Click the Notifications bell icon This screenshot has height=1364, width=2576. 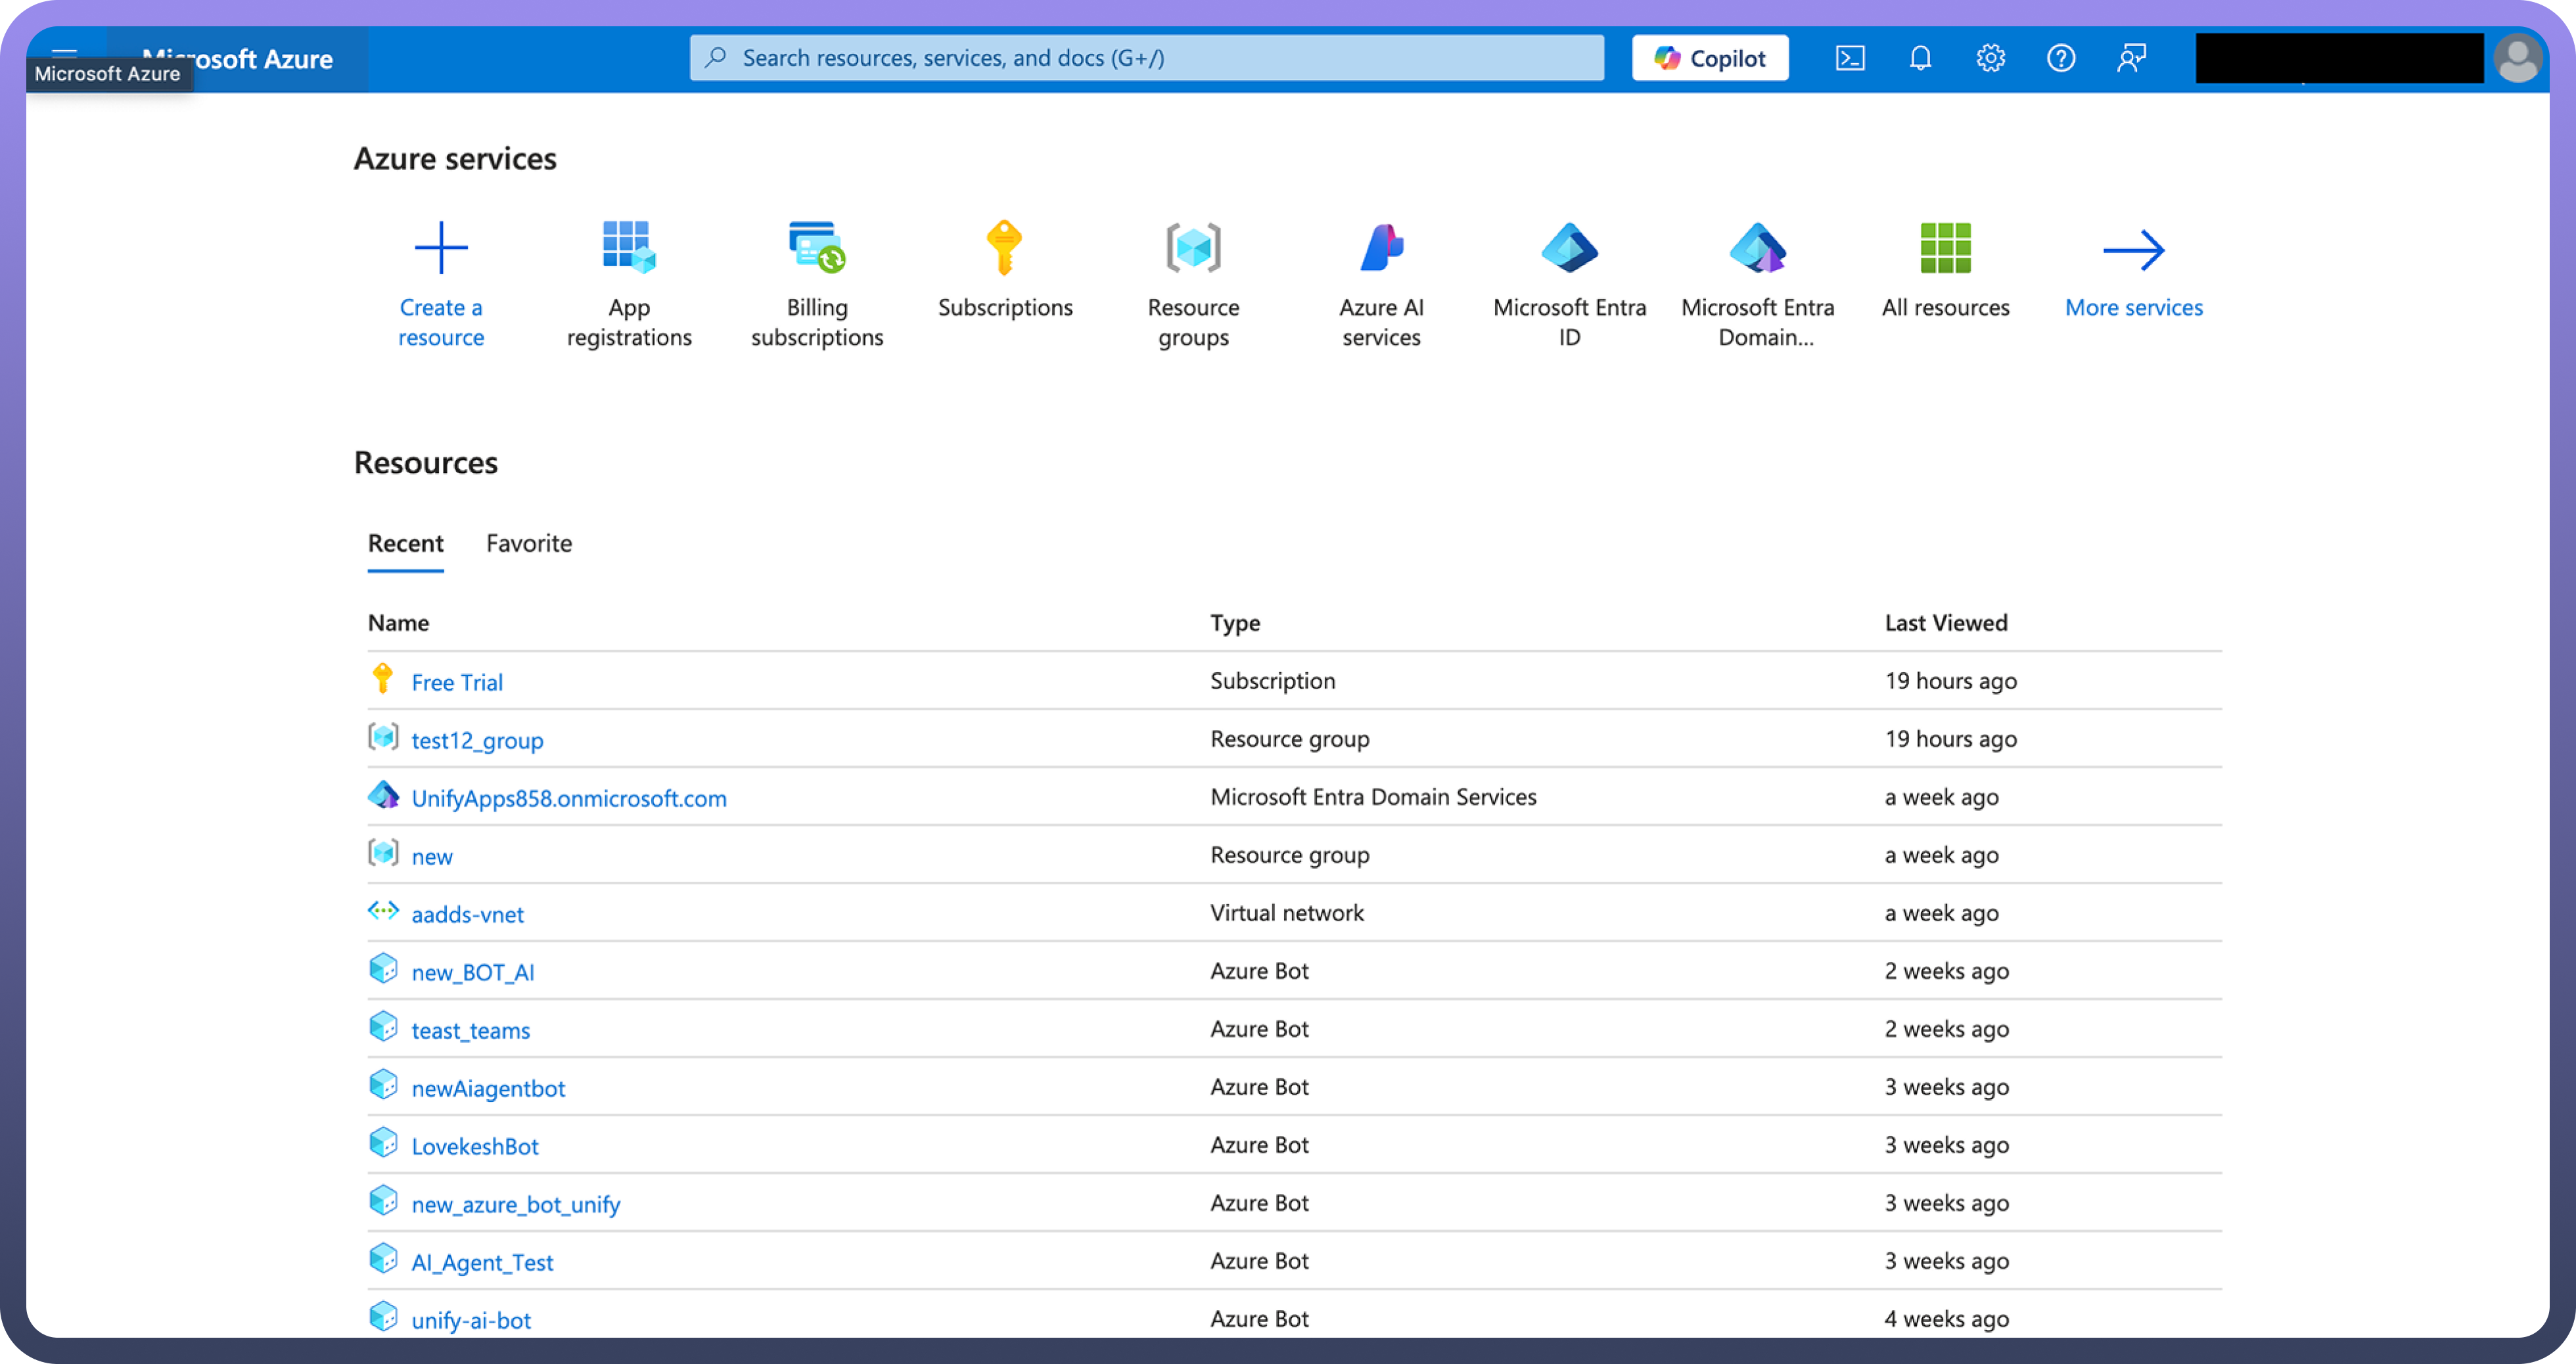tap(1920, 58)
